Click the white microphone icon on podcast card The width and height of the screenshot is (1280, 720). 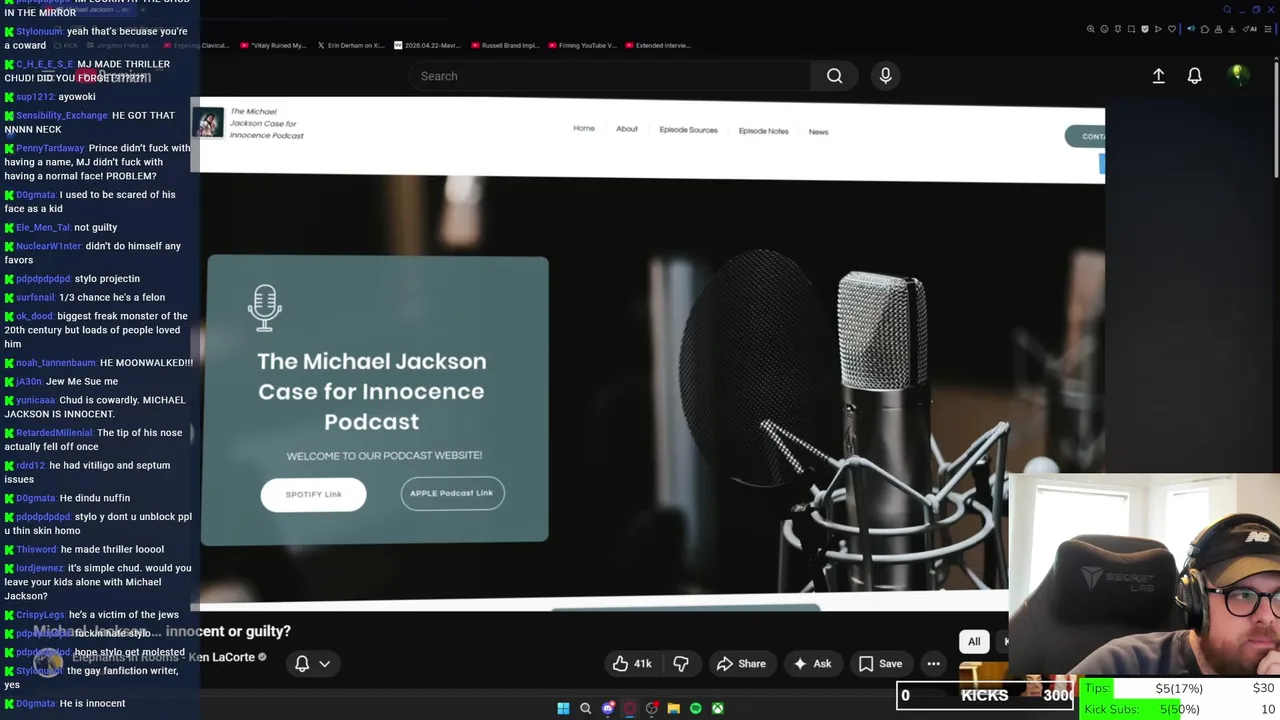click(265, 308)
